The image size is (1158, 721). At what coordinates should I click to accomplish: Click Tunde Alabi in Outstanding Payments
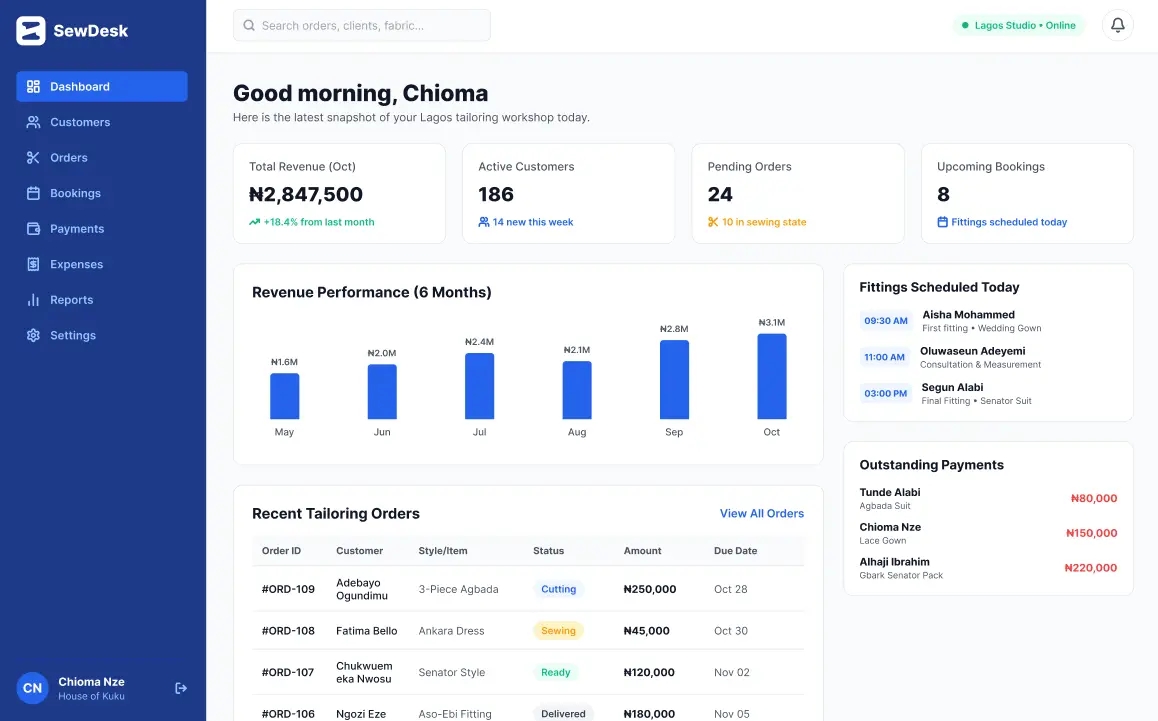click(x=890, y=492)
